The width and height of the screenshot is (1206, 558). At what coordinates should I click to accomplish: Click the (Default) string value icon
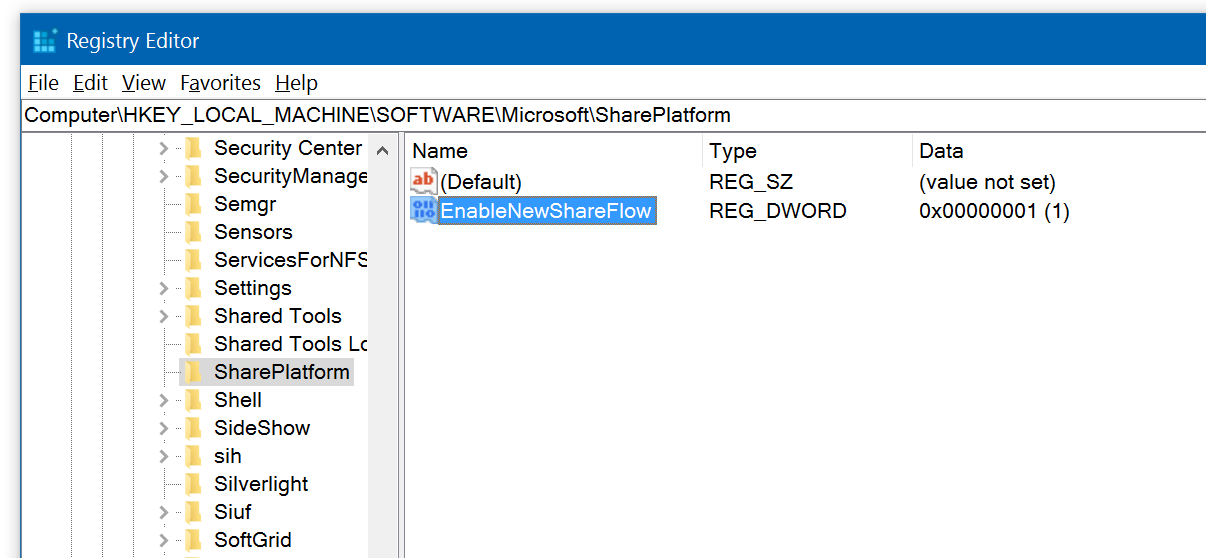(x=424, y=181)
